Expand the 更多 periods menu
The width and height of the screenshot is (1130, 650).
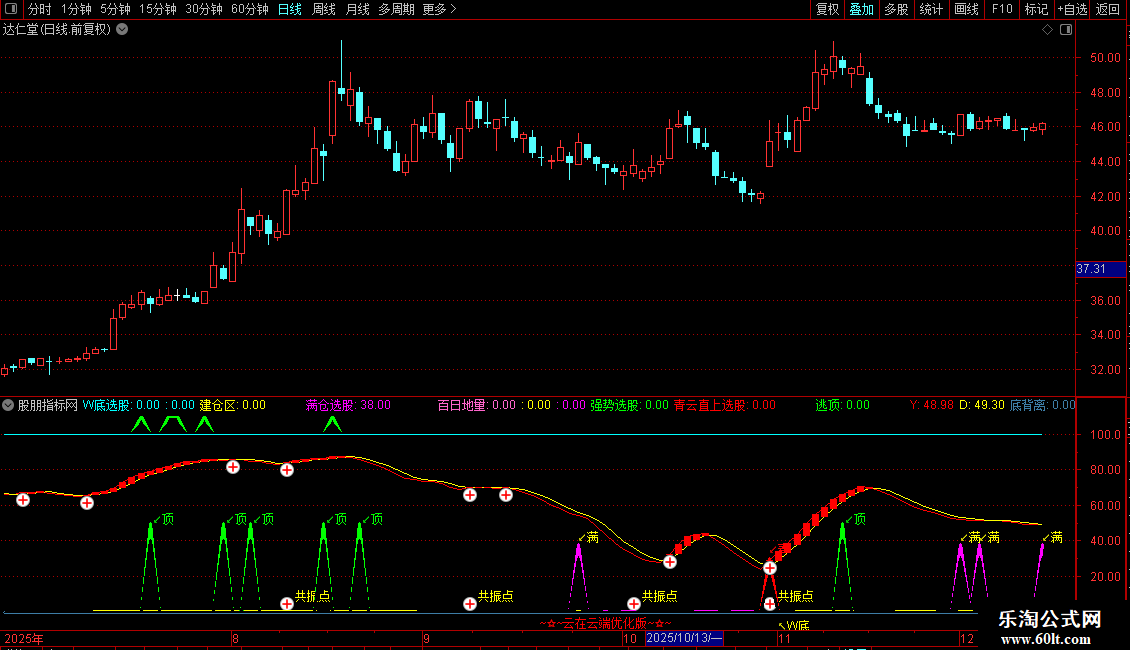tap(439, 9)
